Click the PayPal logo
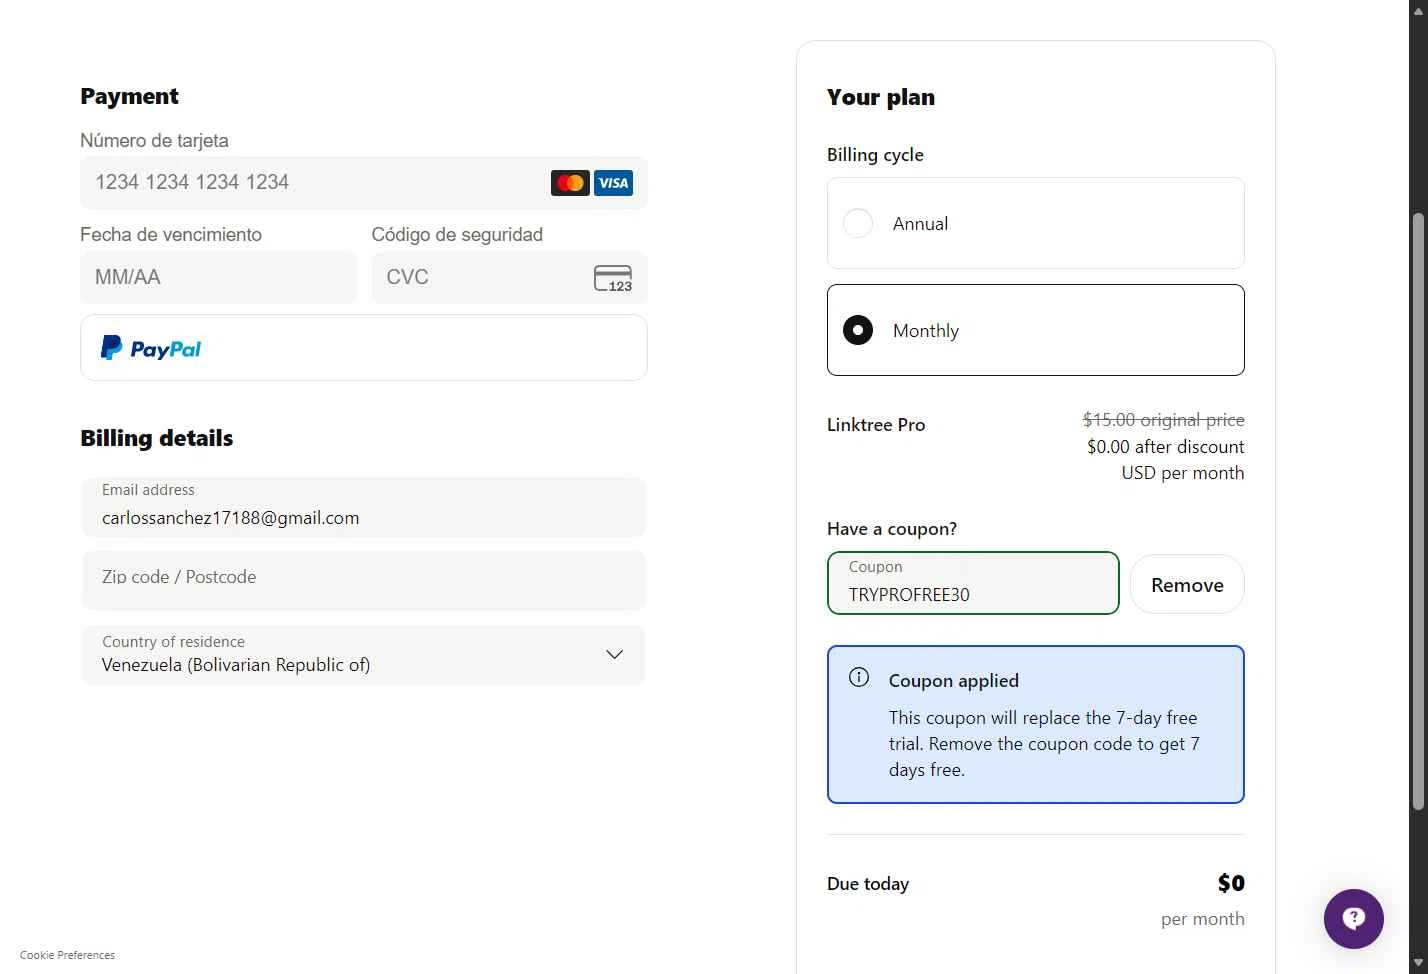The width and height of the screenshot is (1428, 974). pyautogui.click(x=151, y=348)
